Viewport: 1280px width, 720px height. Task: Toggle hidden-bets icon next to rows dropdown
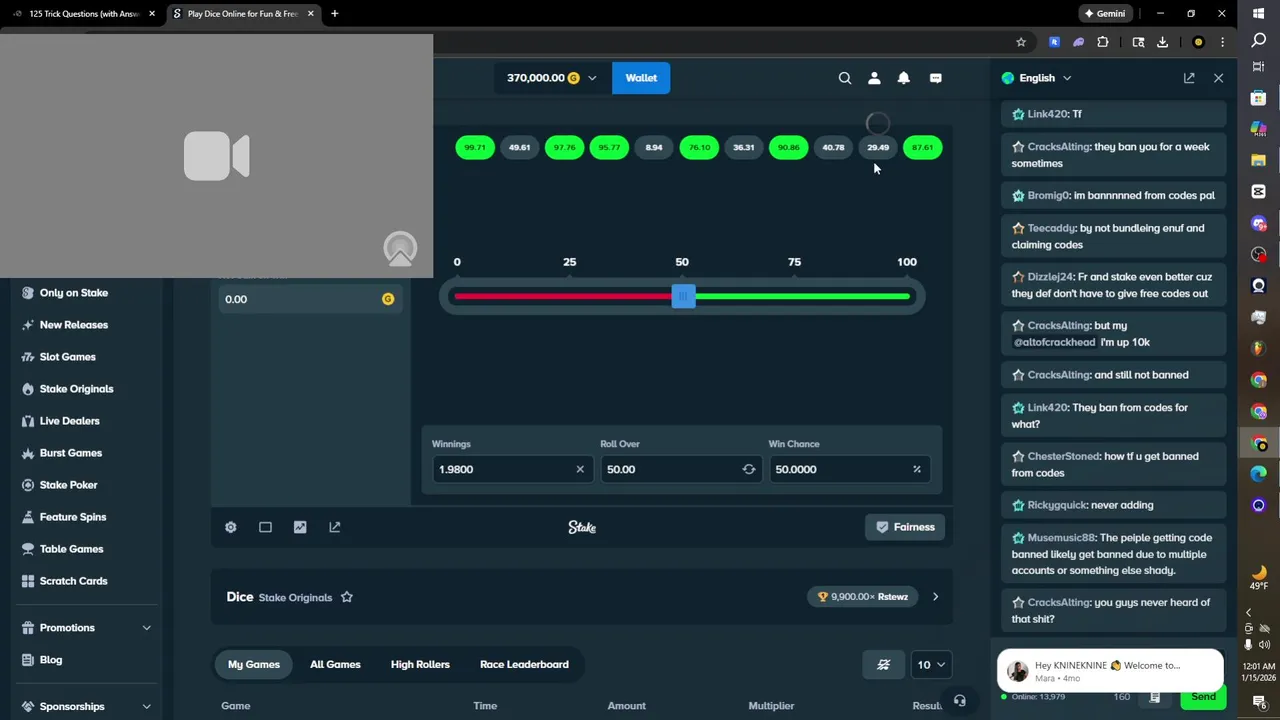pos(884,665)
